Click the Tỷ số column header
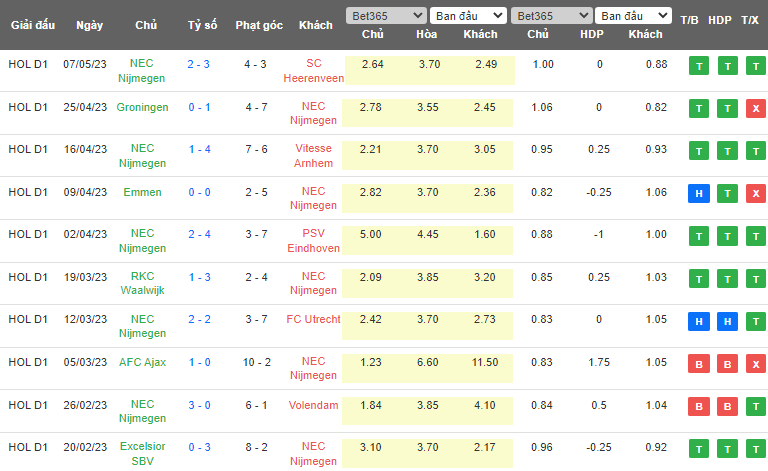The width and height of the screenshot is (768, 471). click(x=202, y=25)
